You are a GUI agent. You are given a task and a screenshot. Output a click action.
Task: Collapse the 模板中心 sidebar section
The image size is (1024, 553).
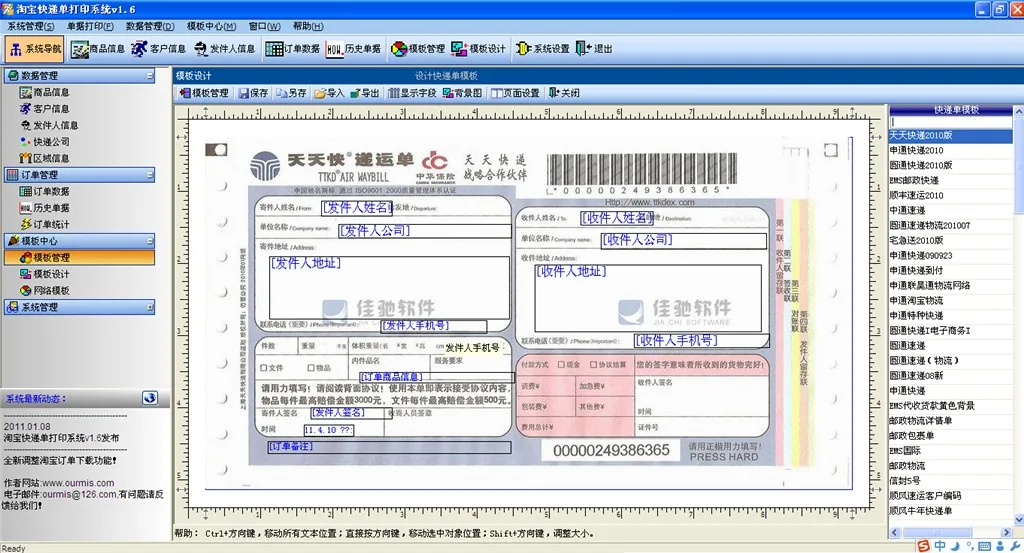click(x=150, y=241)
